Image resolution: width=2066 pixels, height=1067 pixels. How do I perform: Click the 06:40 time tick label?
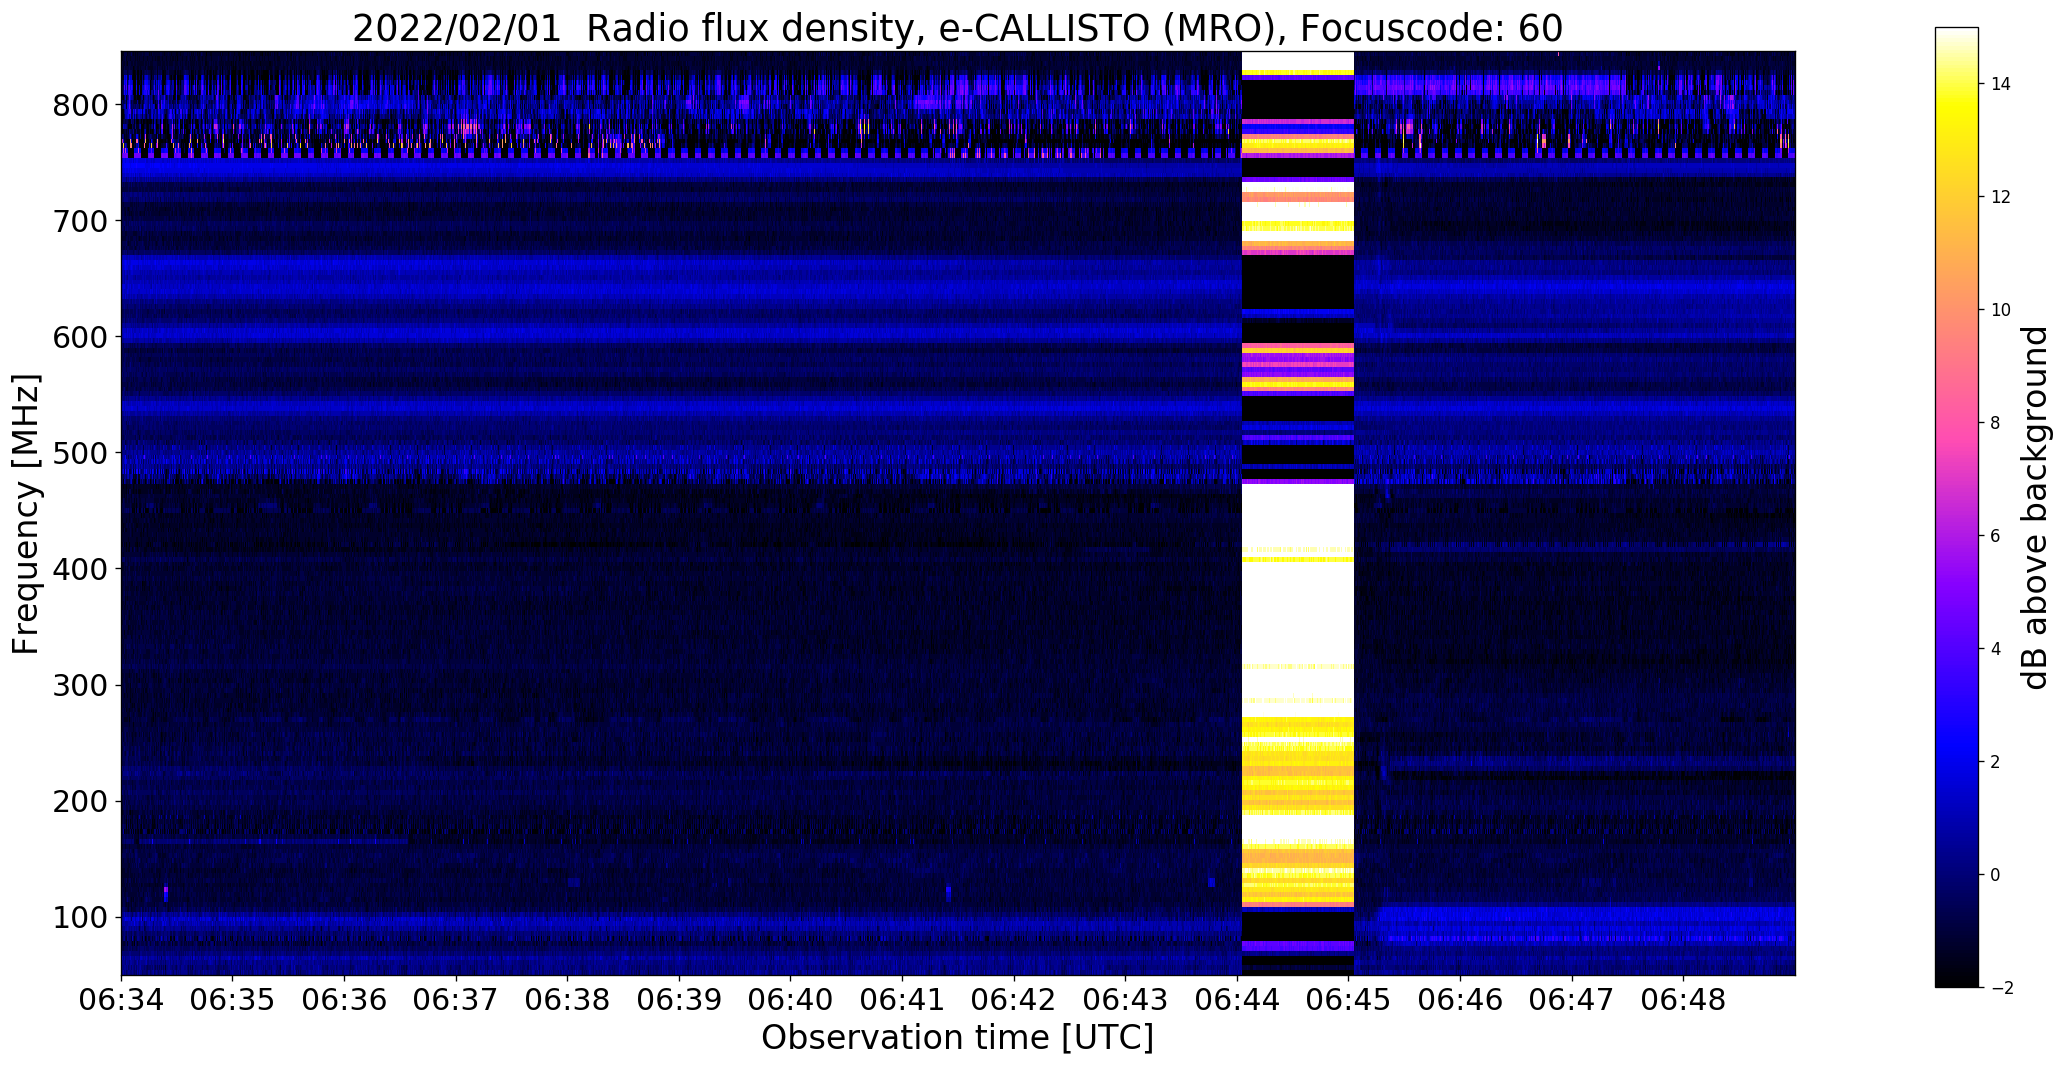(791, 1000)
